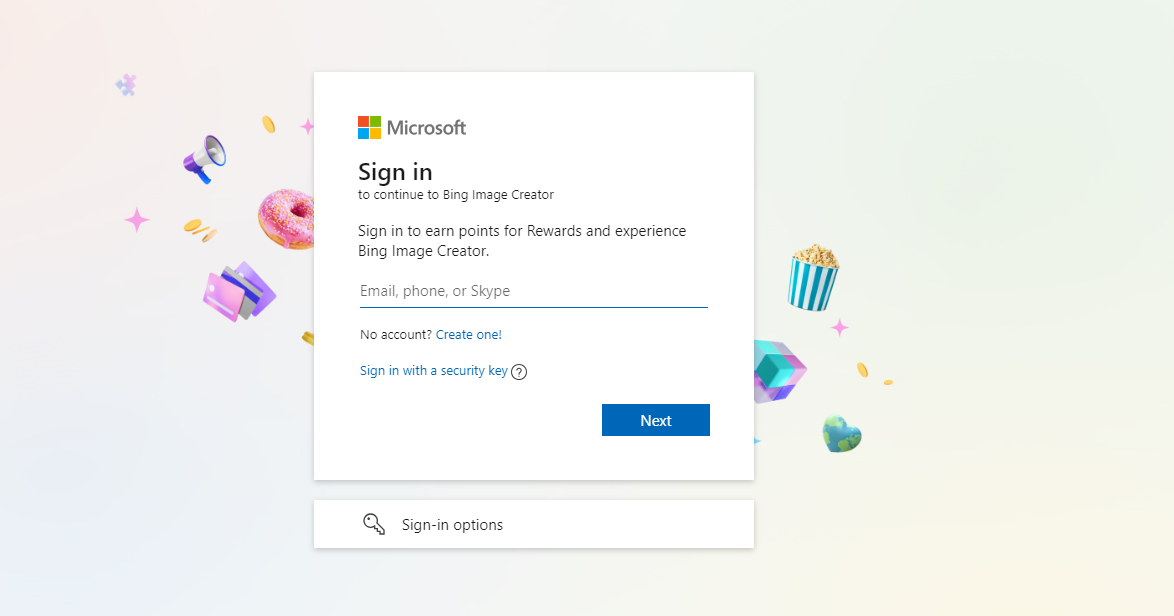Click the 'Sign in to earn points' description
Viewport: 1174px width, 616px height.
522,241
